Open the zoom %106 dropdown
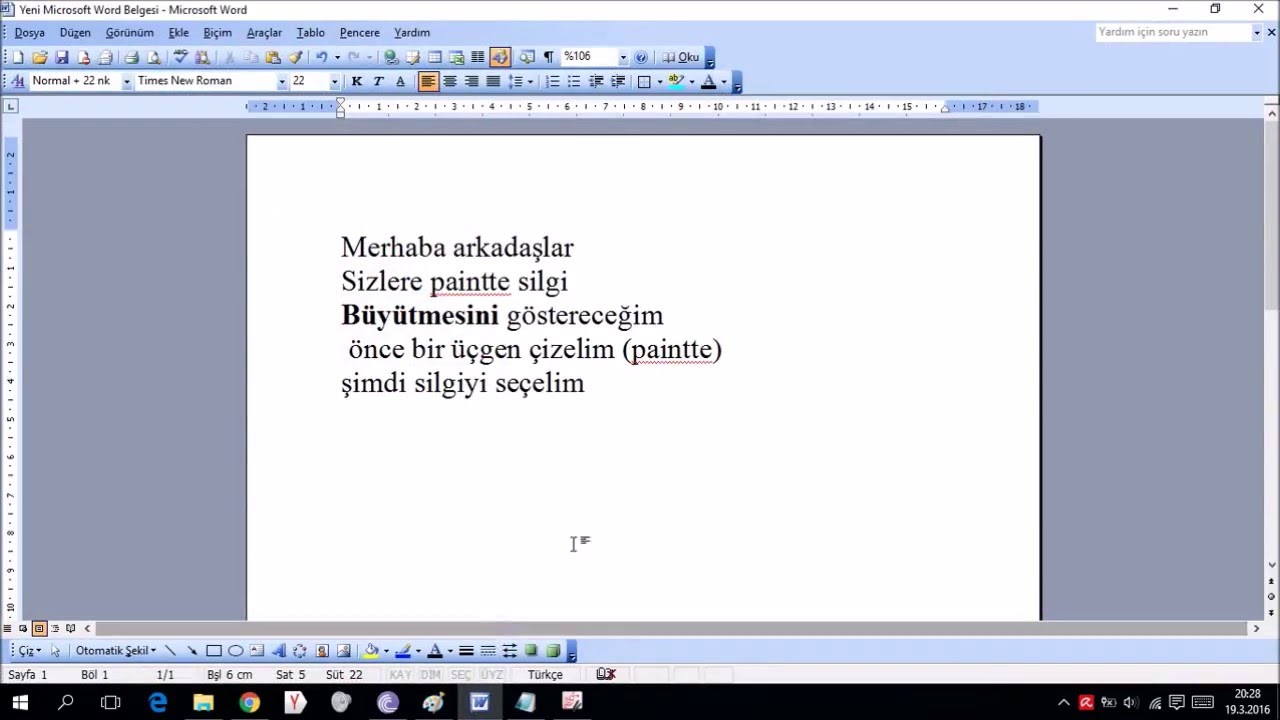The image size is (1280, 720). (x=623, y=57)
